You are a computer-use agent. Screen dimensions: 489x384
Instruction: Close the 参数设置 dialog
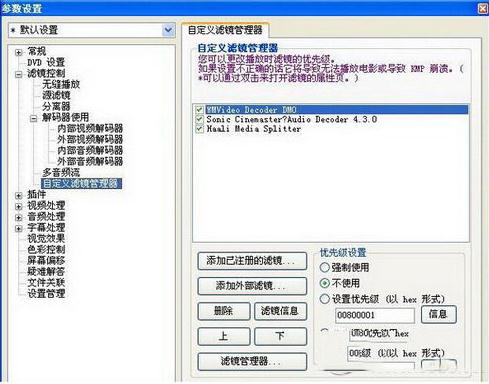click(x=483, y=8)
